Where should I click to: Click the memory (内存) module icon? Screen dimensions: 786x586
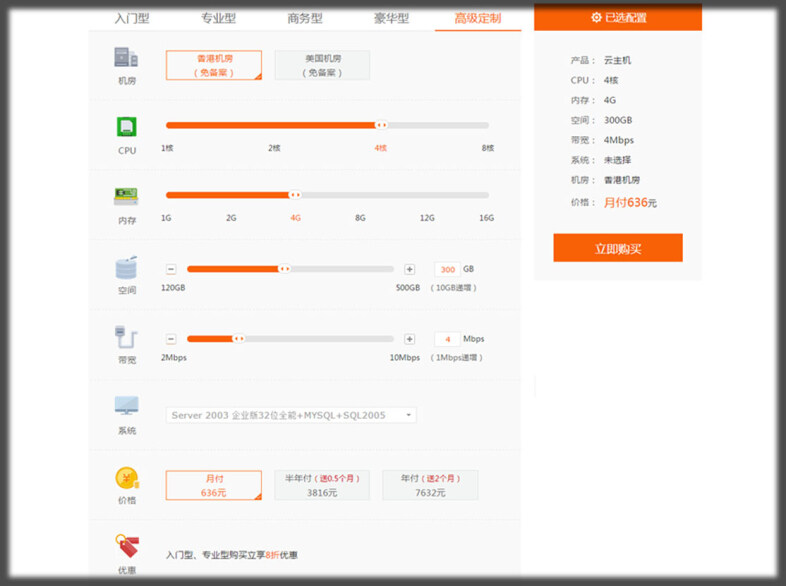(x=126, y=195)
